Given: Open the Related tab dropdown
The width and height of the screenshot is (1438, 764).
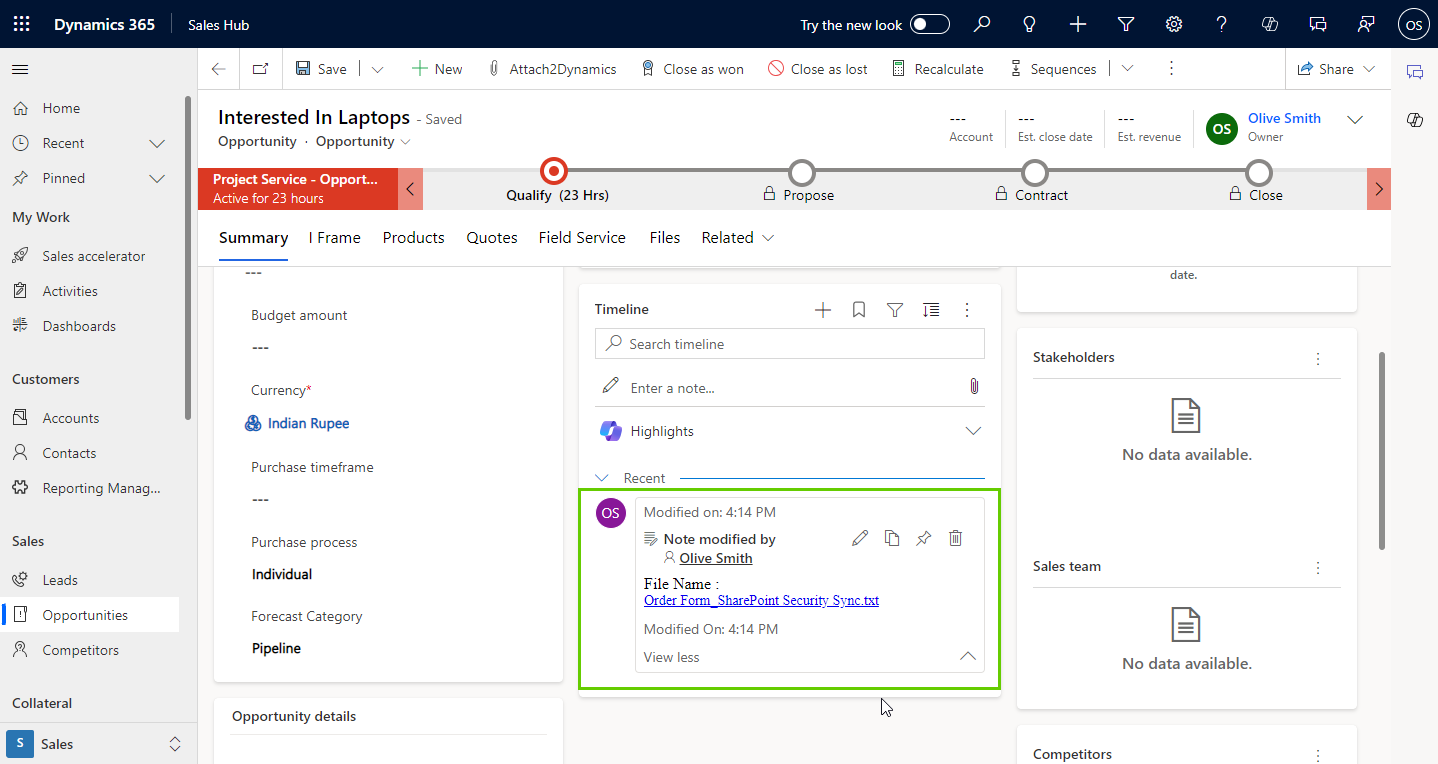Looking at the screenshot, I should (x=738, y=238).
